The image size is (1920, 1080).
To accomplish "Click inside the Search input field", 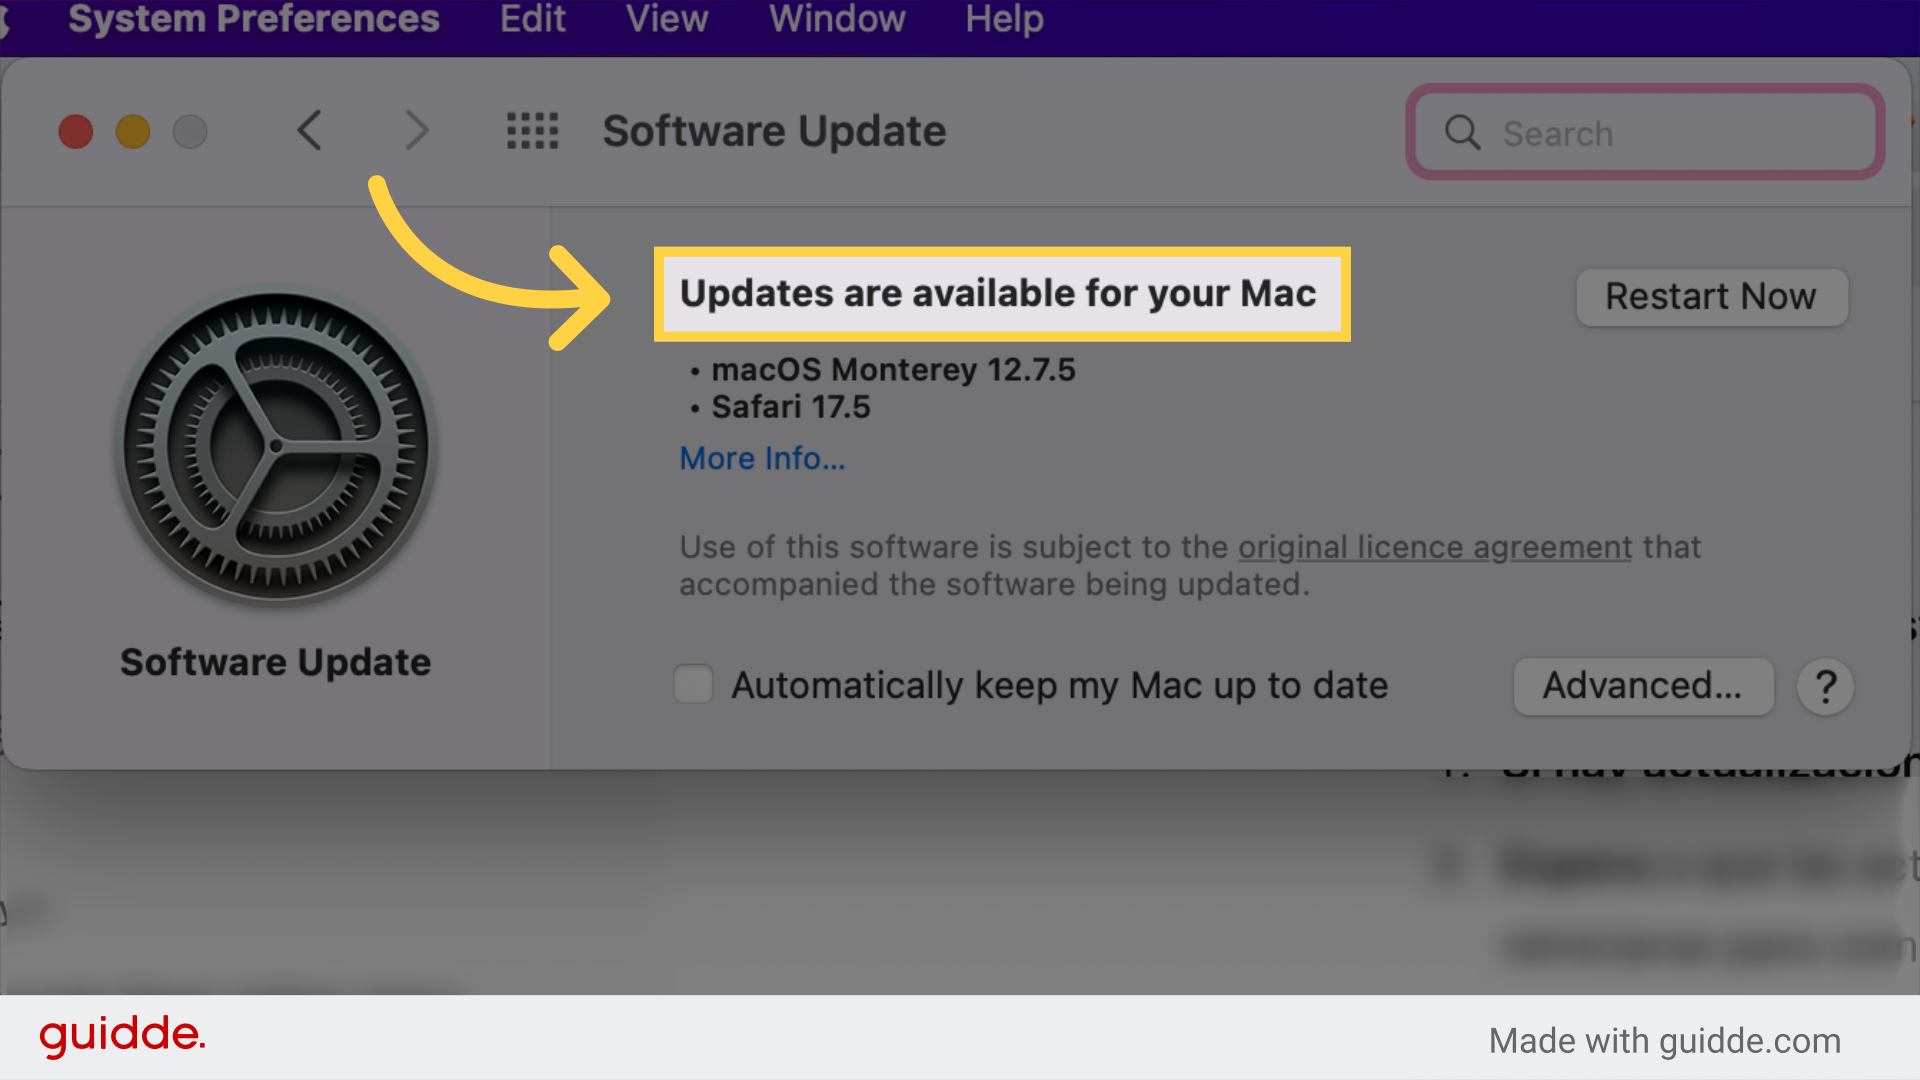I will coord(1640,132).
